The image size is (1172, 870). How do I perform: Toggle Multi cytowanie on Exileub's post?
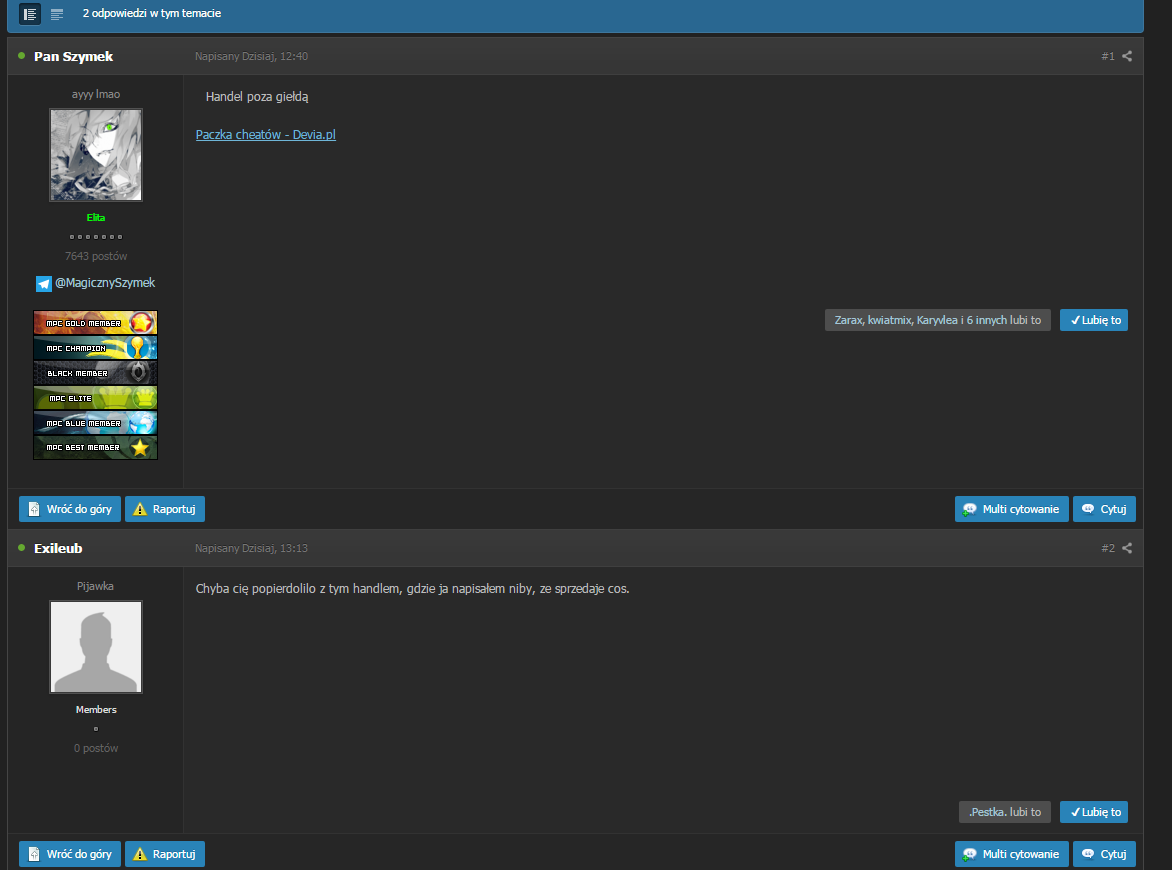coord(1011,854)
